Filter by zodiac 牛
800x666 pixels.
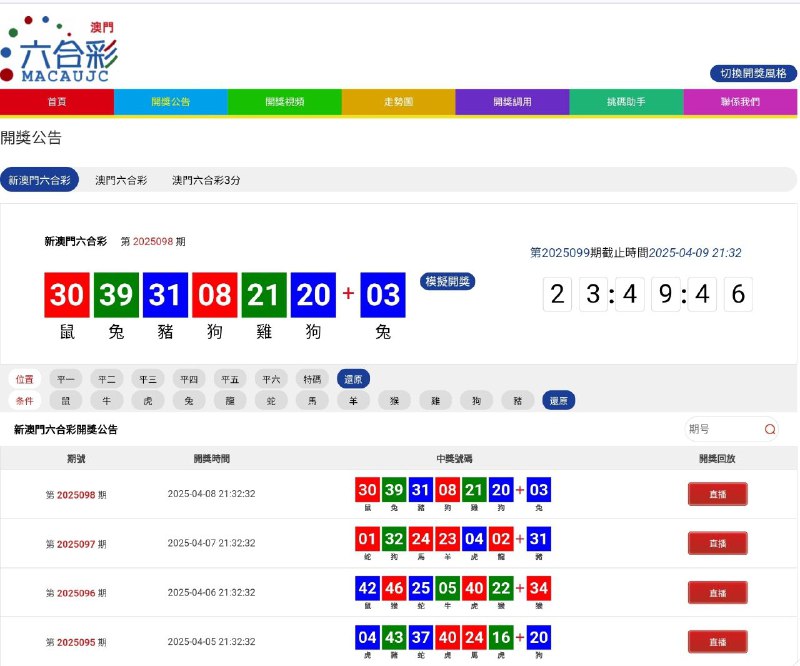coord(107,401)
